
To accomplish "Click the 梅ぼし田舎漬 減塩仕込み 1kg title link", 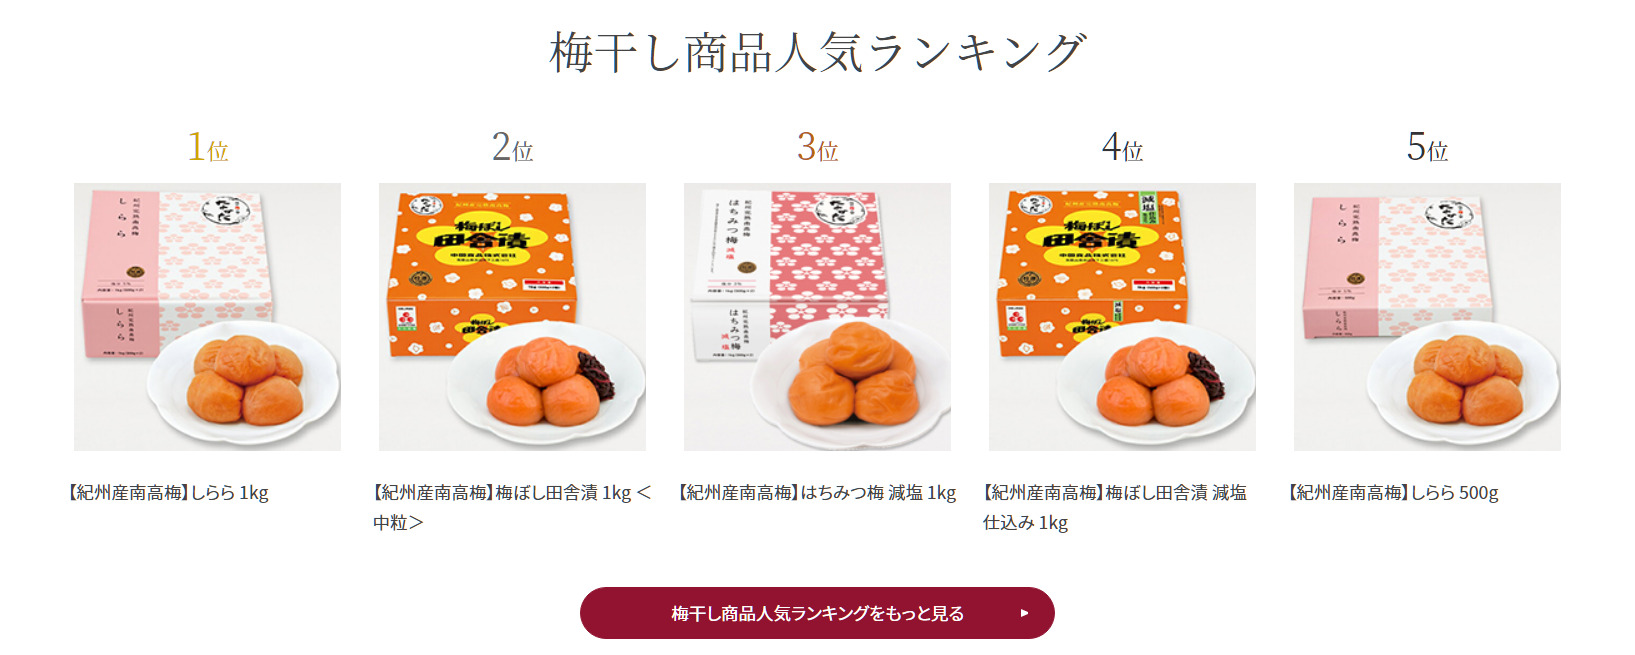I will coord(1115,507).
